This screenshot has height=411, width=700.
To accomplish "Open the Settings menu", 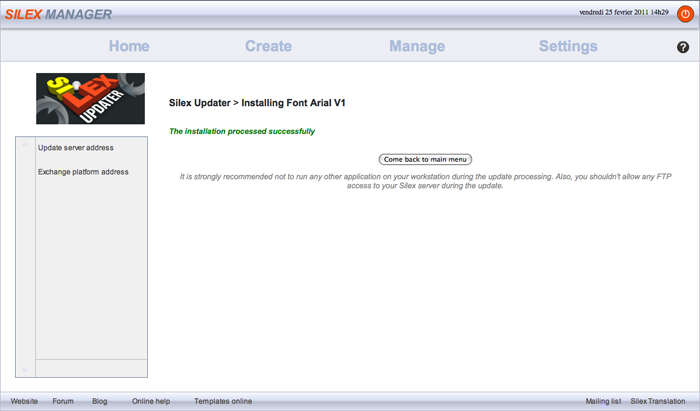I will (x=568, y=46).
